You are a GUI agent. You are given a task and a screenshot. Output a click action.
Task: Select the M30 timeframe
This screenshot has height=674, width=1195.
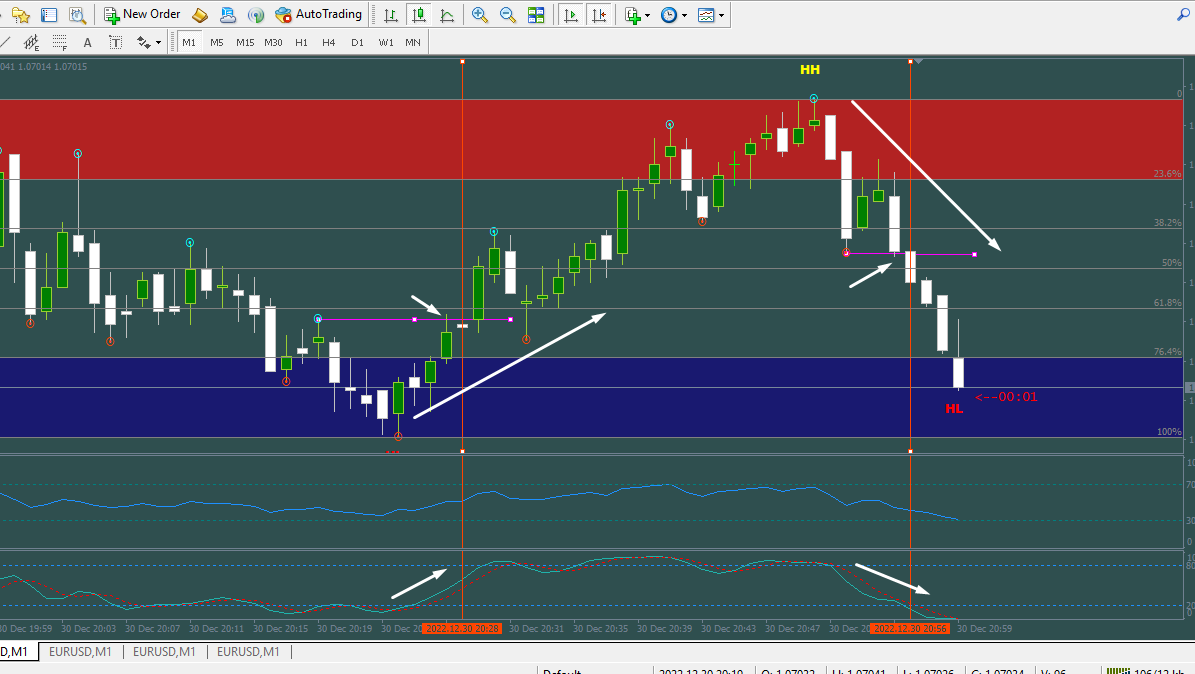(x=274, y=43)
